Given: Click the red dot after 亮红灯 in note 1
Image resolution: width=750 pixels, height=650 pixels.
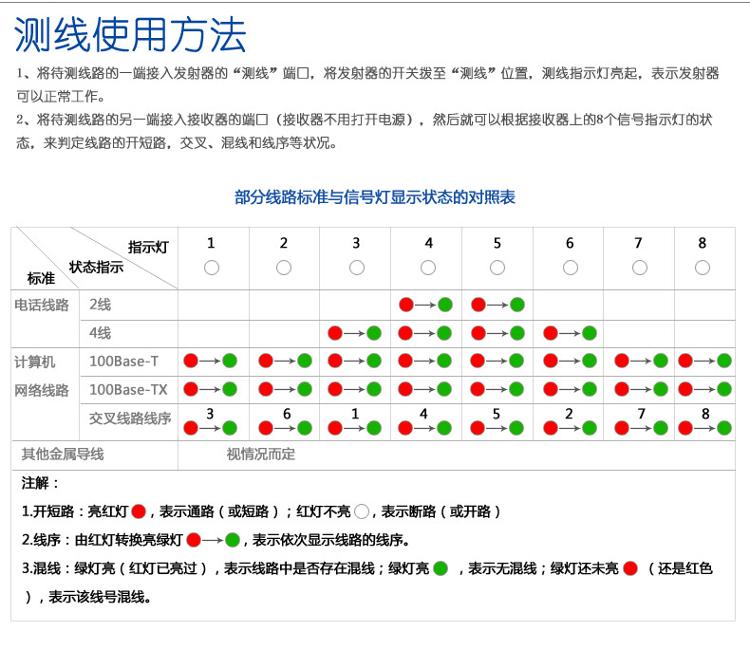Looking at the screenshot, I should point(139,512).
